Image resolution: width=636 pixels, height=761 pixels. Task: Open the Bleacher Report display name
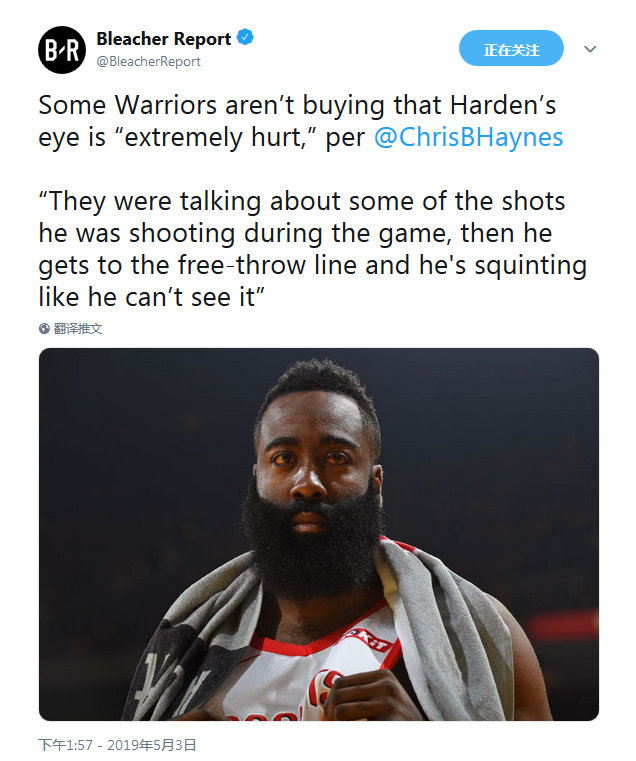coord(164,38)
